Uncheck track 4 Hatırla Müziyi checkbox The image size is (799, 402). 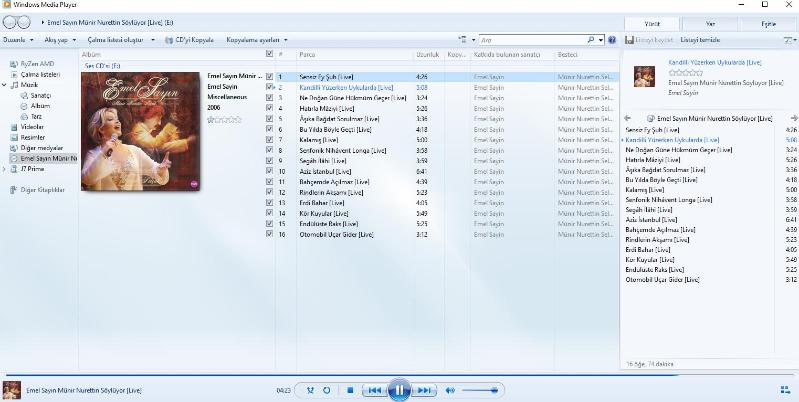tap(270, 108)
